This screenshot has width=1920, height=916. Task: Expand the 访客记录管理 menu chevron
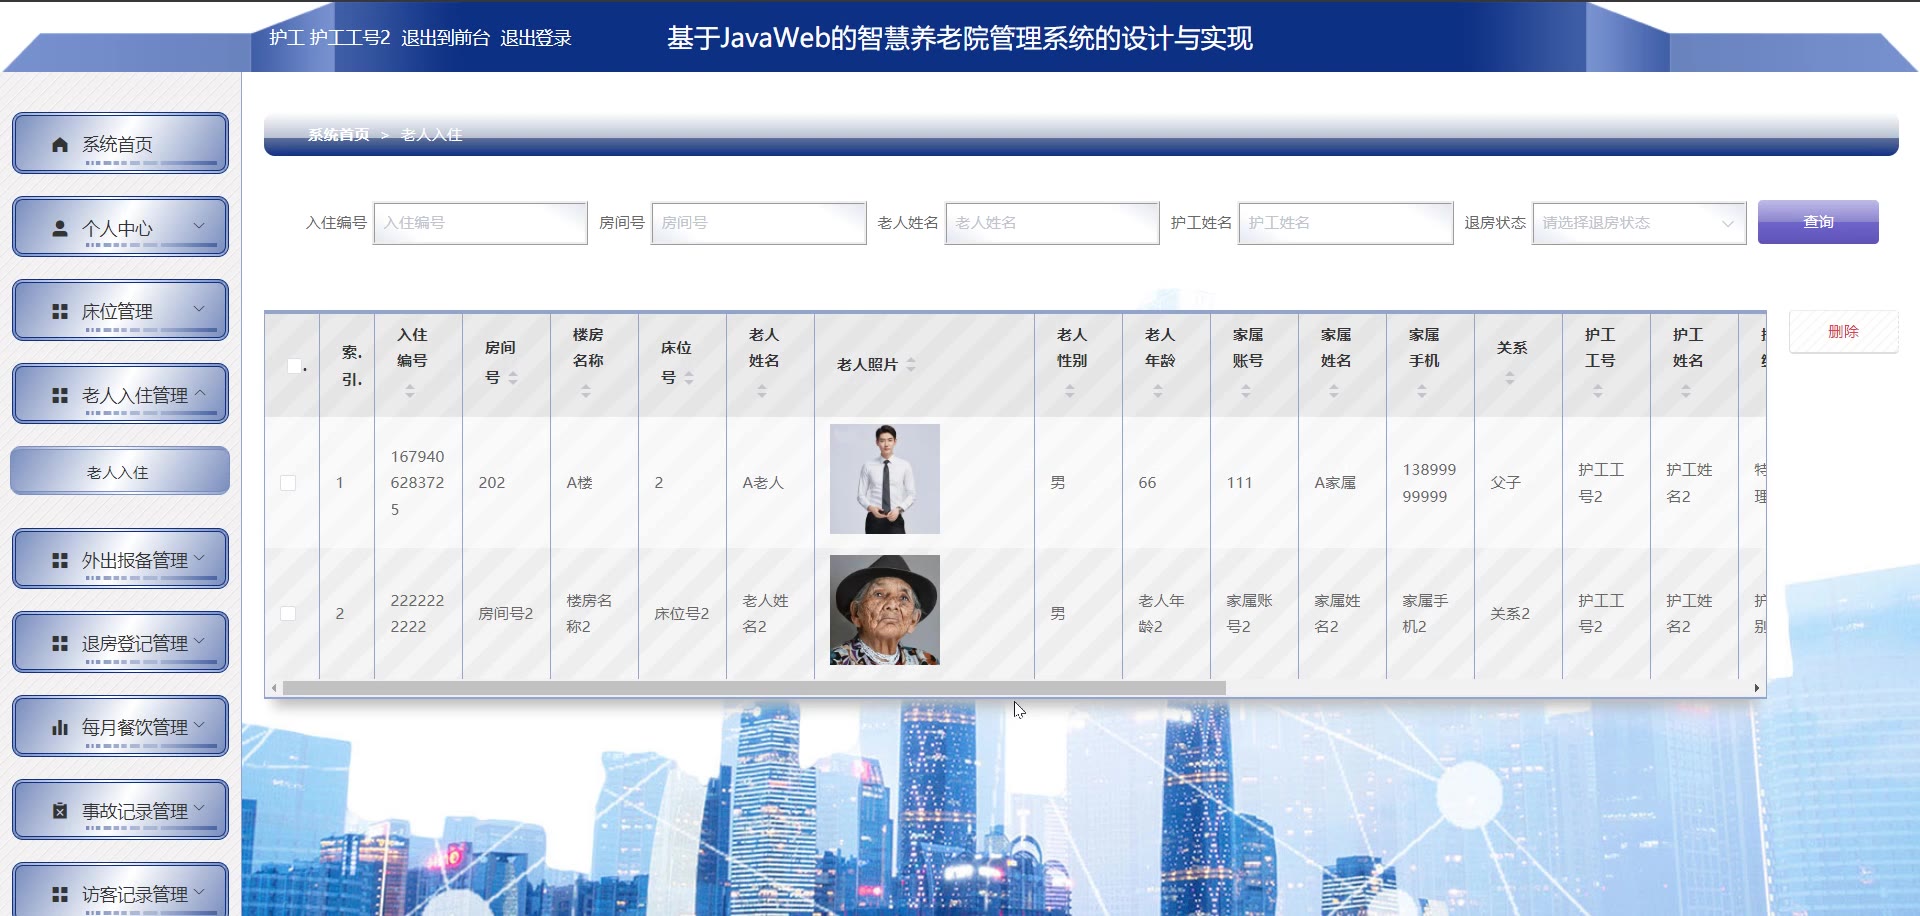tap(199, 892)
